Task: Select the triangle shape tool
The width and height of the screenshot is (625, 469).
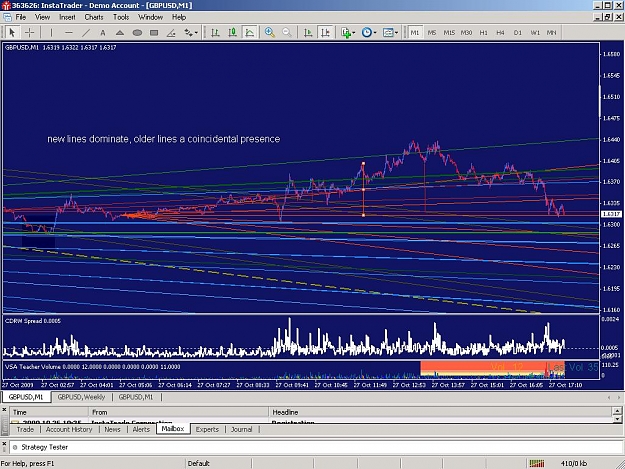Action: 120,33
